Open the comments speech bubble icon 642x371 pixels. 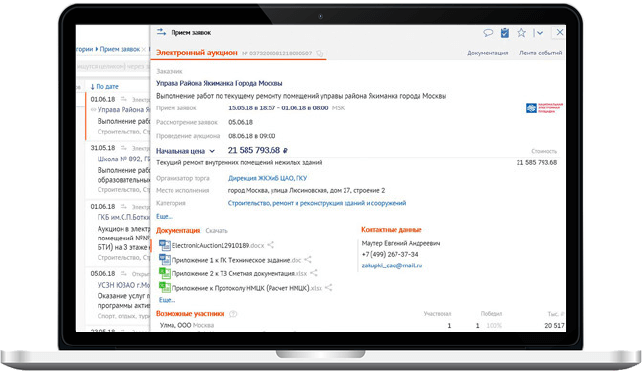[x=488, y=33]
